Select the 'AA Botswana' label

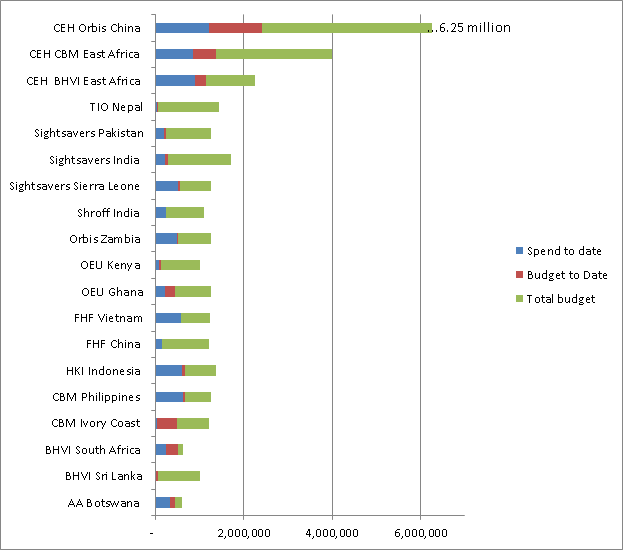[x=103, y=503]
